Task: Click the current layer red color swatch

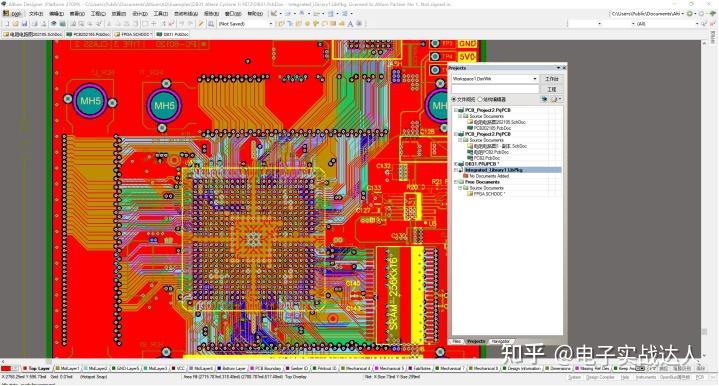Action: tap(6, 368)
